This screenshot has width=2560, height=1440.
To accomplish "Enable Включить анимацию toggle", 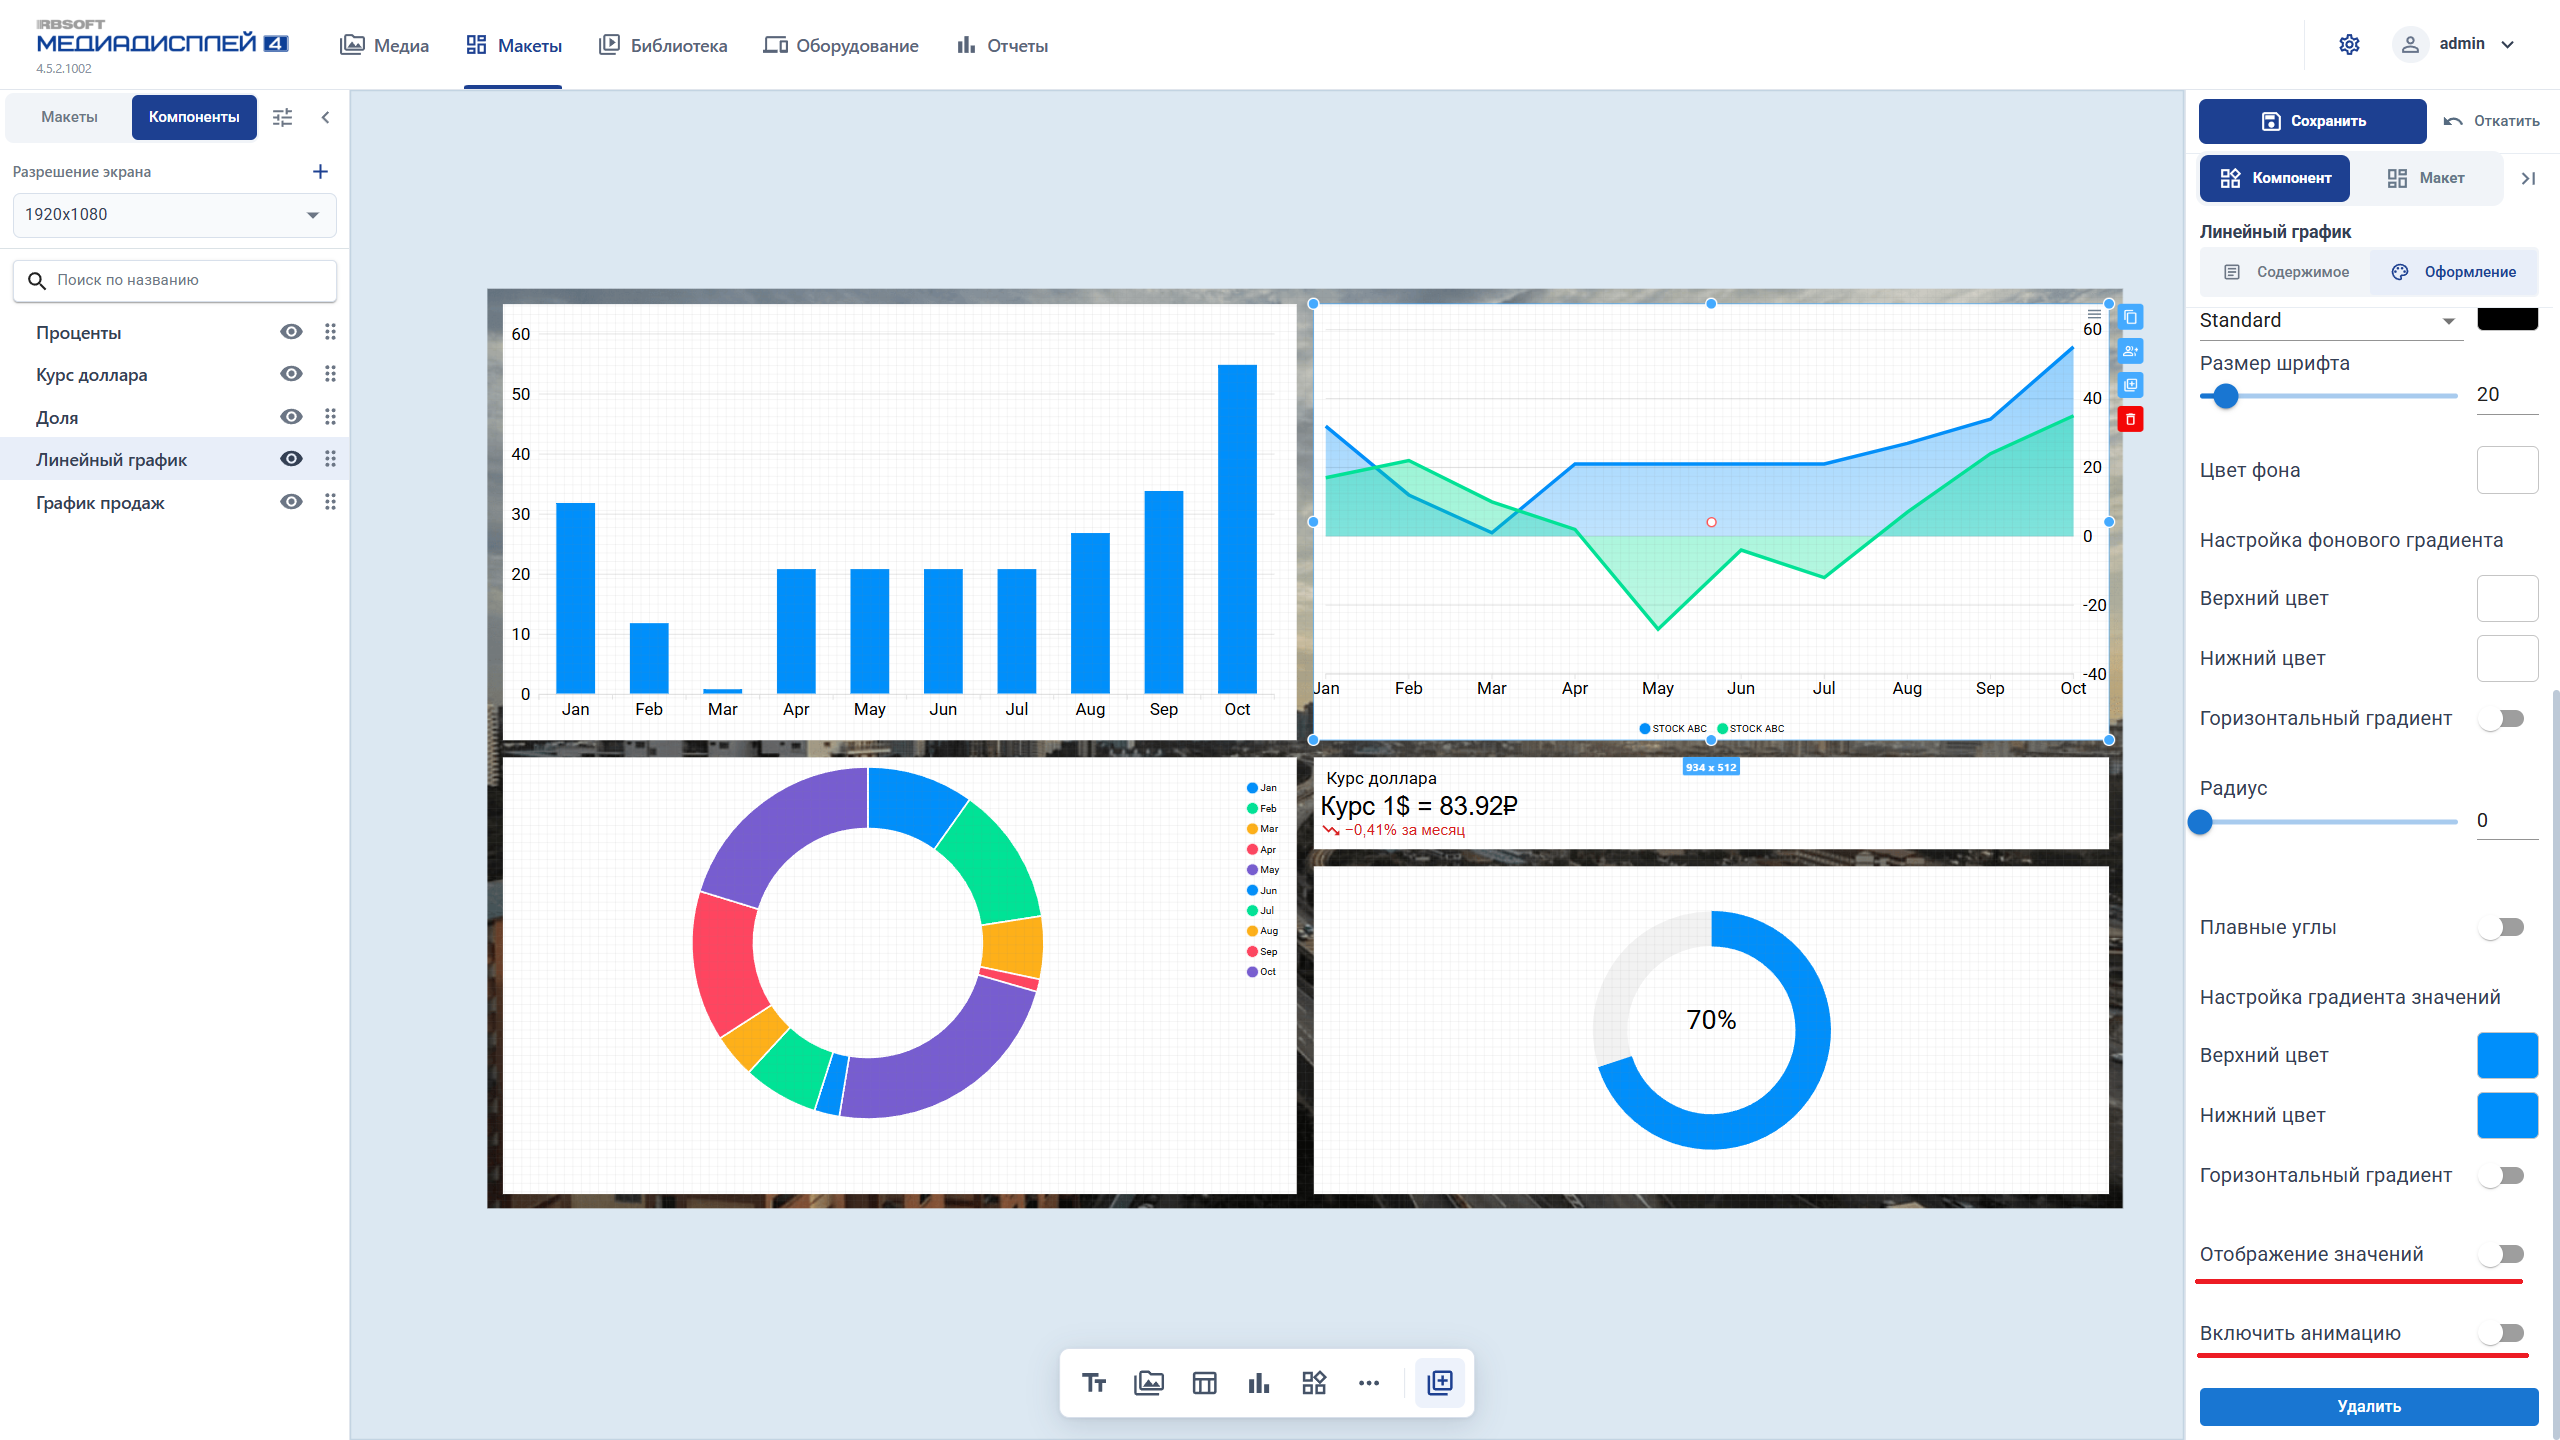I will 2503,1333.
